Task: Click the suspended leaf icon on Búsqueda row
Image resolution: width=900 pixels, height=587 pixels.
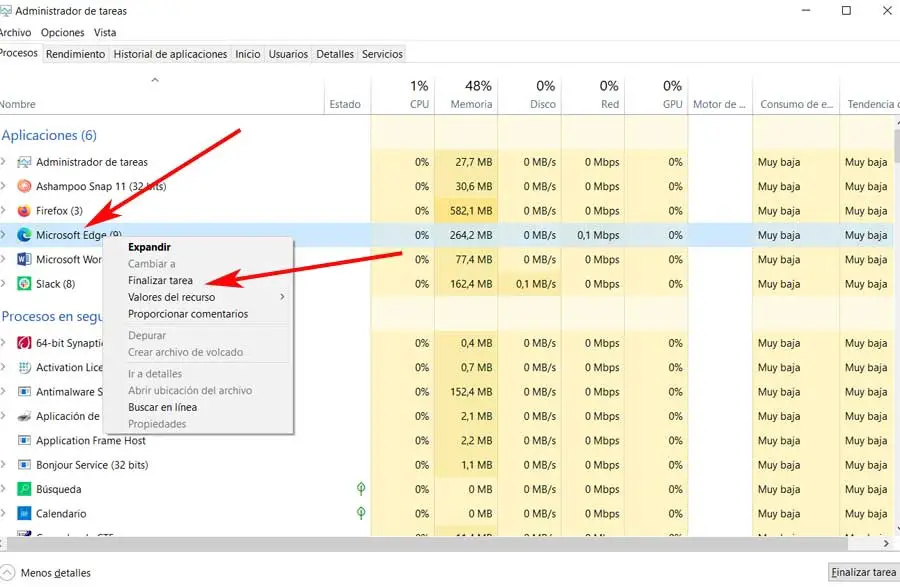Action: (361, 489)
